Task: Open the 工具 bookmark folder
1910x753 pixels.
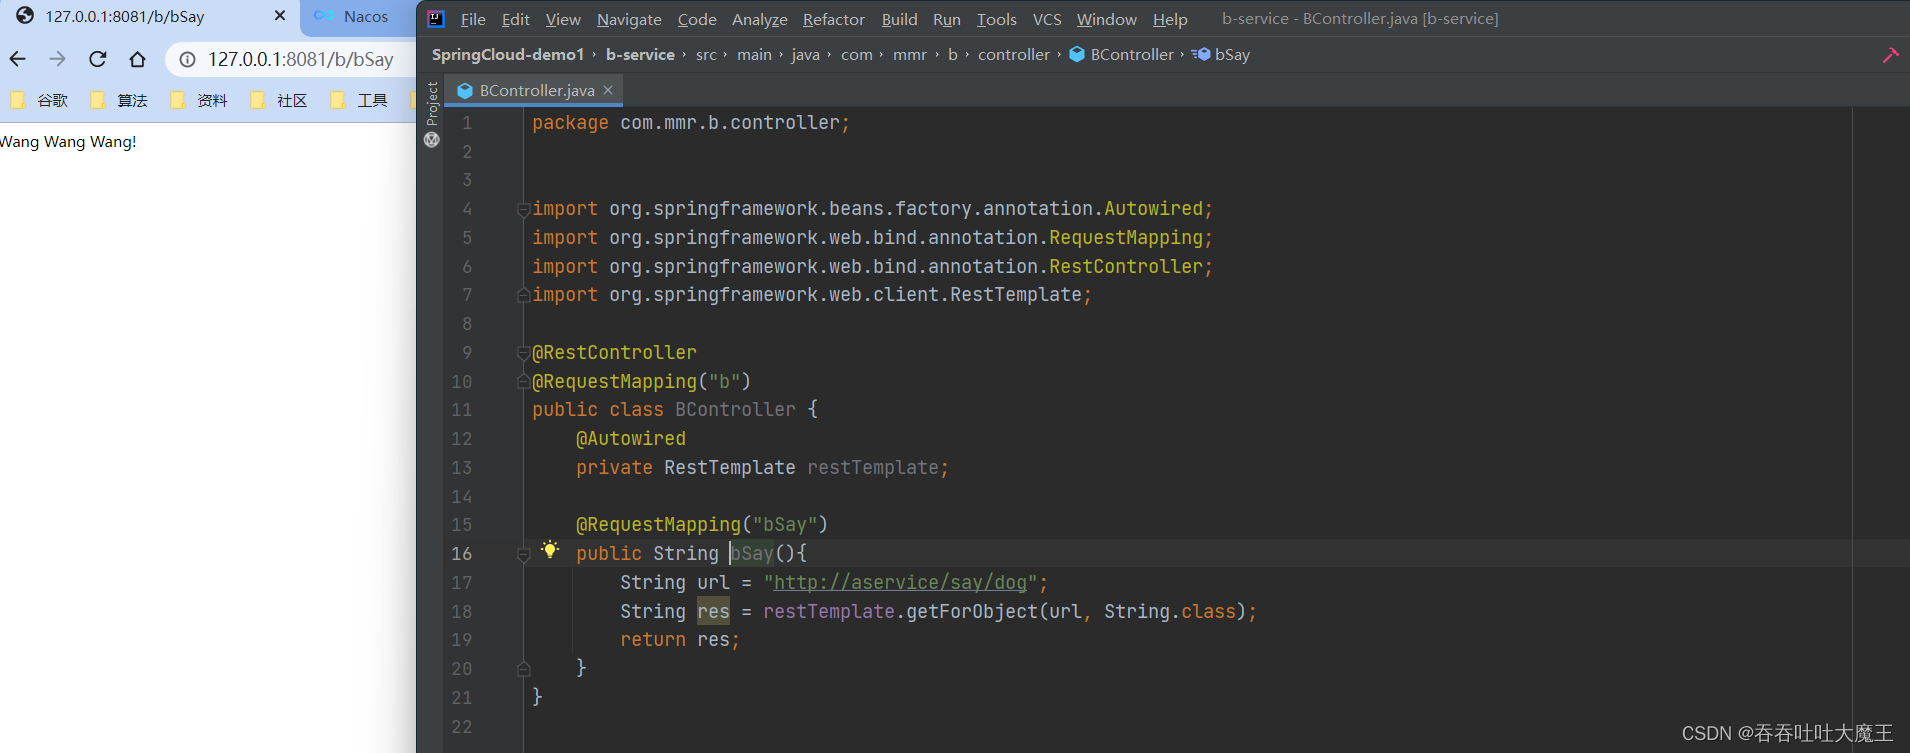Action: pos(360,100)
